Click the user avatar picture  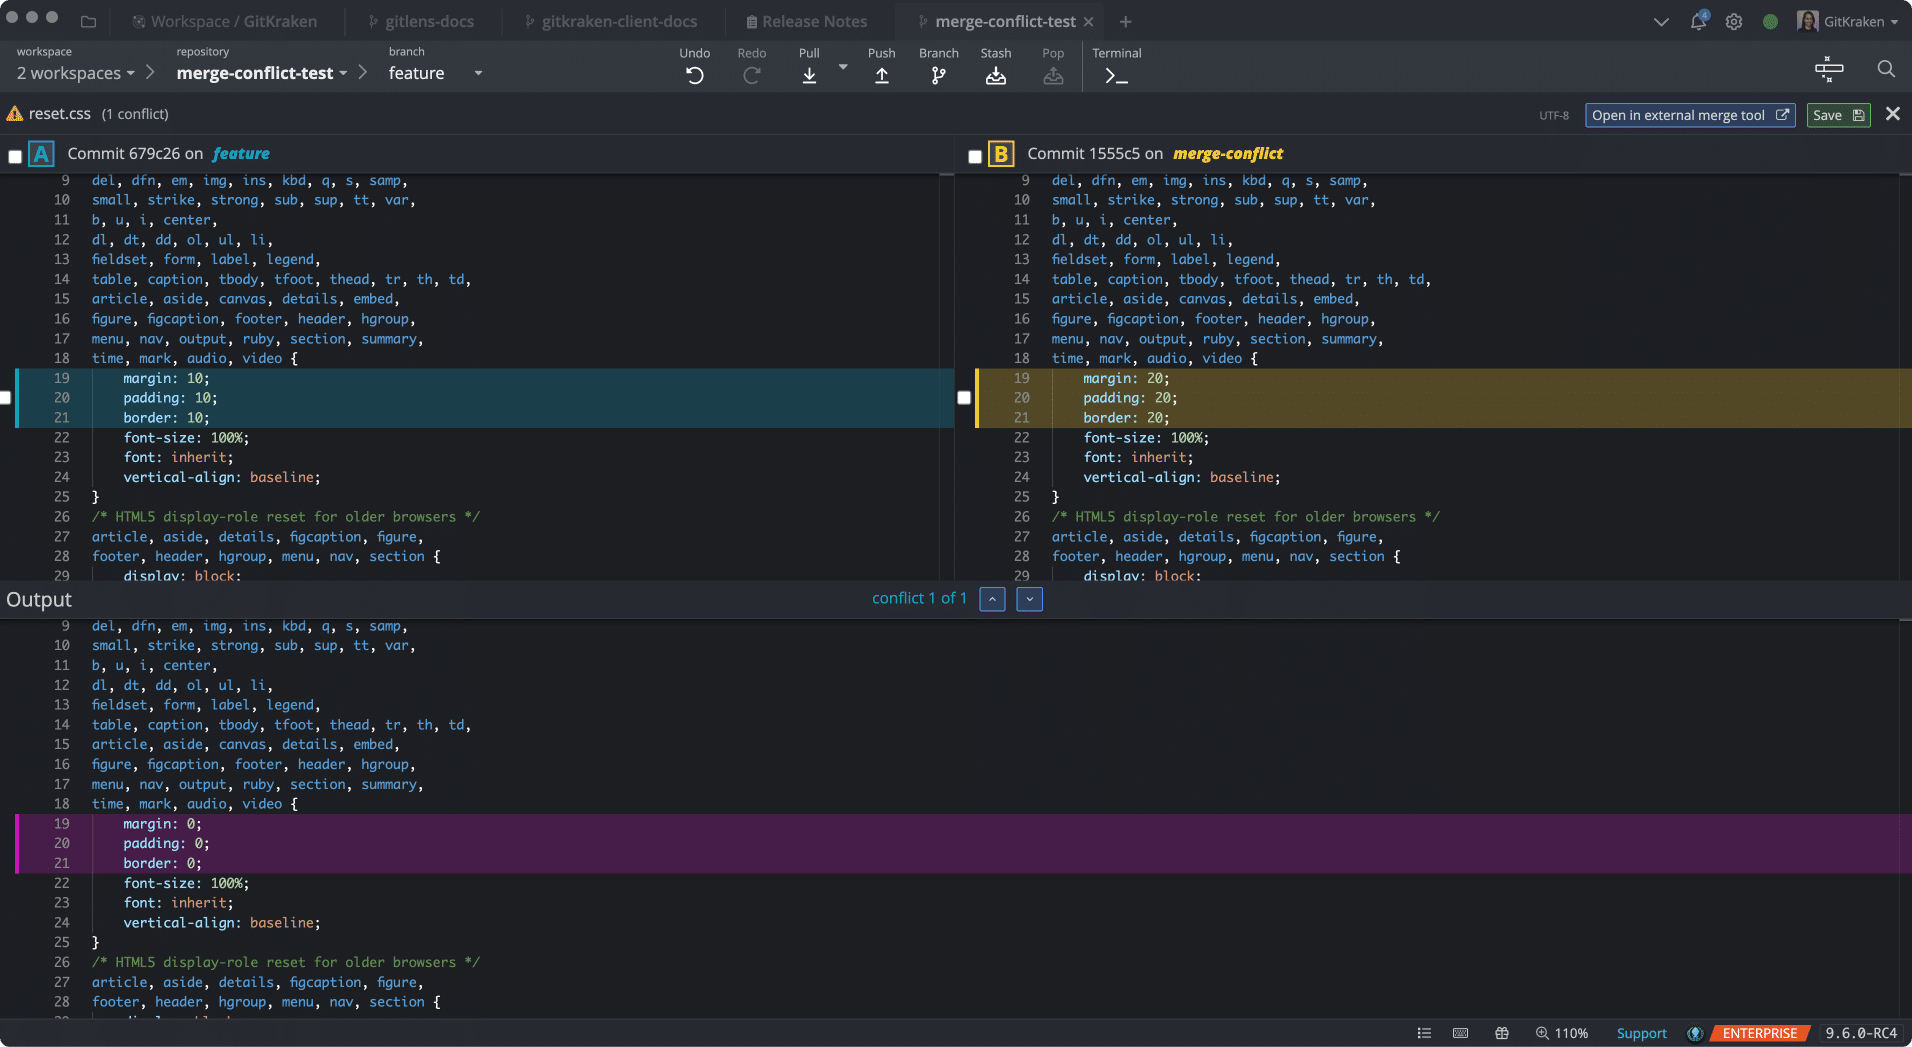coord(1807,21)
